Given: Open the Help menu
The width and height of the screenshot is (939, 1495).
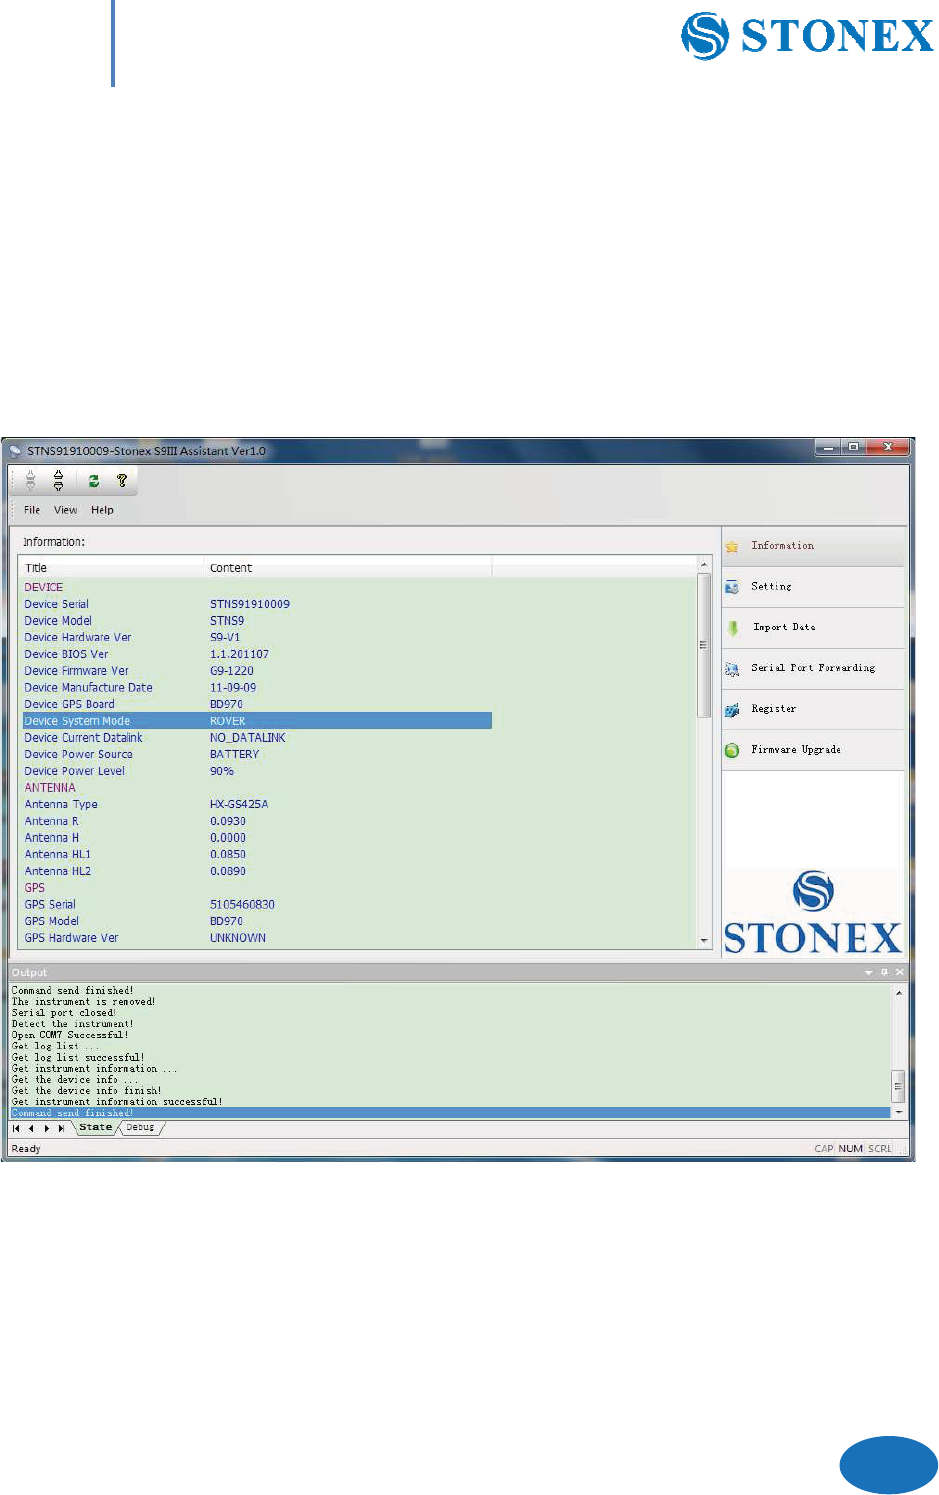Looking at the screenshot, I should [102, 510].
